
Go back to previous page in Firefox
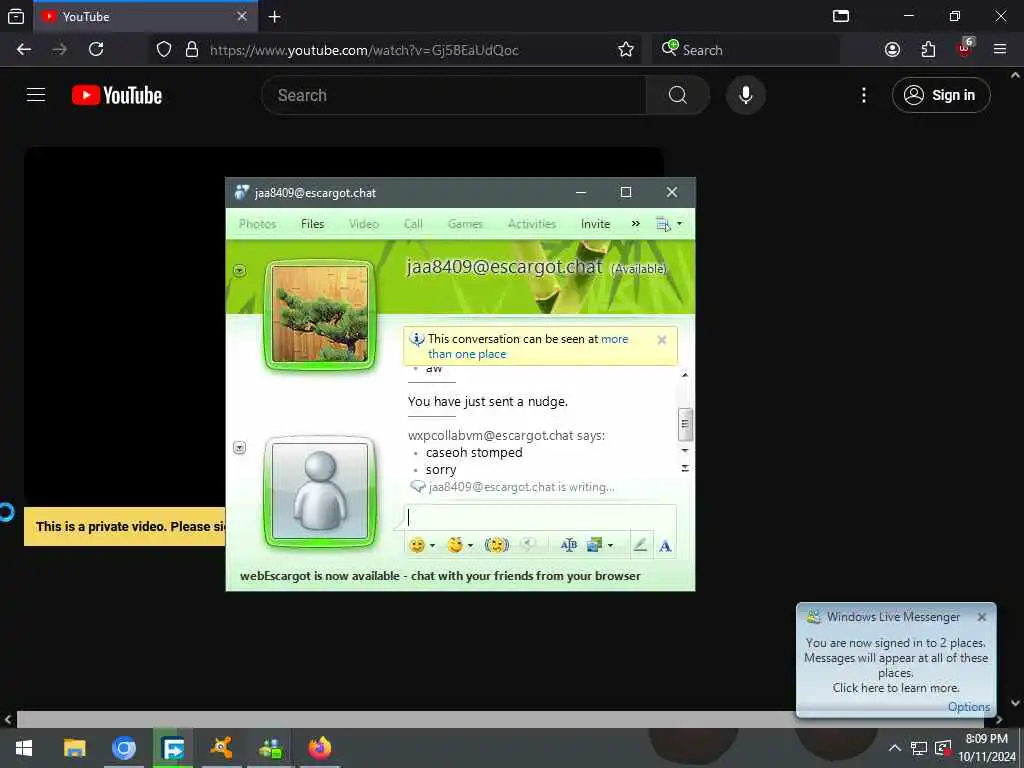[x=24, y=50]
